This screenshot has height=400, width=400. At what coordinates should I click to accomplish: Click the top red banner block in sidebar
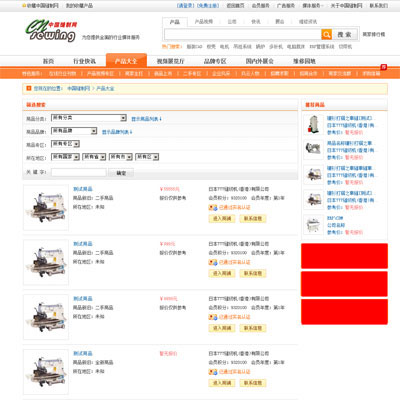click(344, 256)
